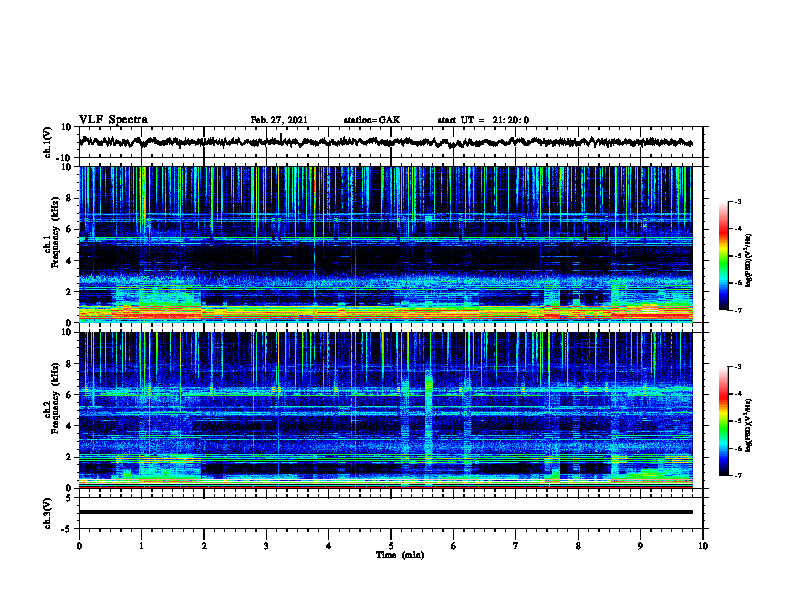
Task: Click time axis tick label "7"
Action: tap(516, 546)
